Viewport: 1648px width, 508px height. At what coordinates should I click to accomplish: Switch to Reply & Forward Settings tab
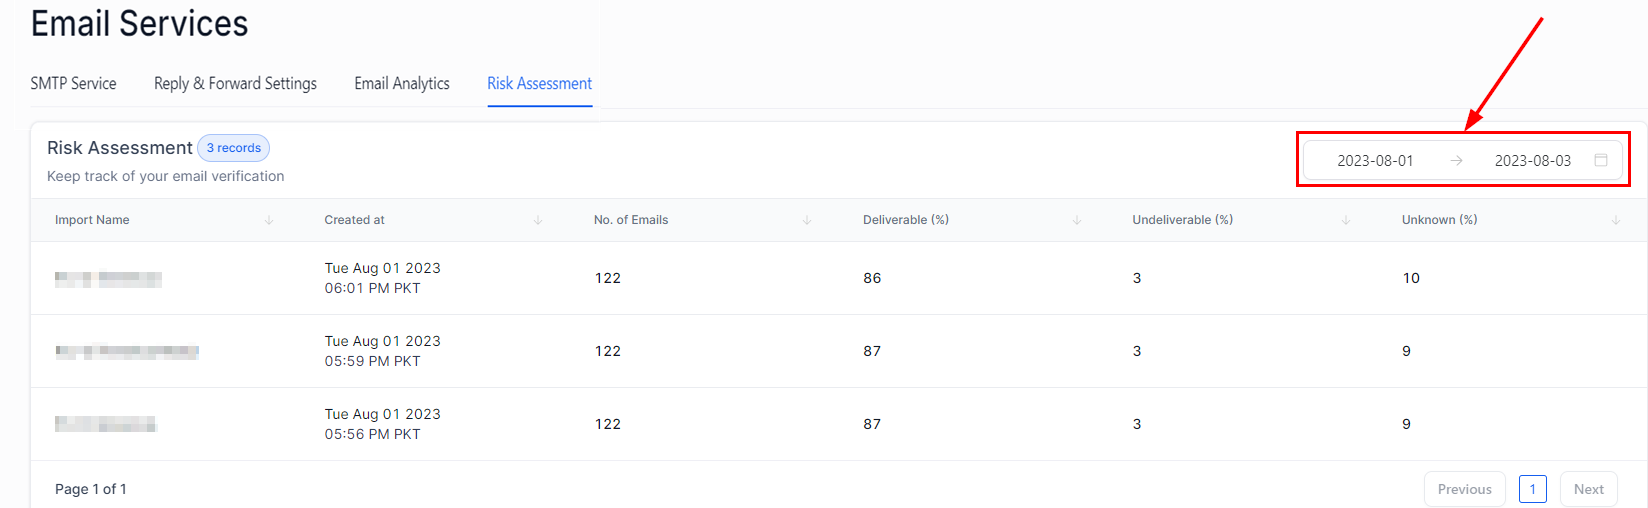click(x=235, y=83)
